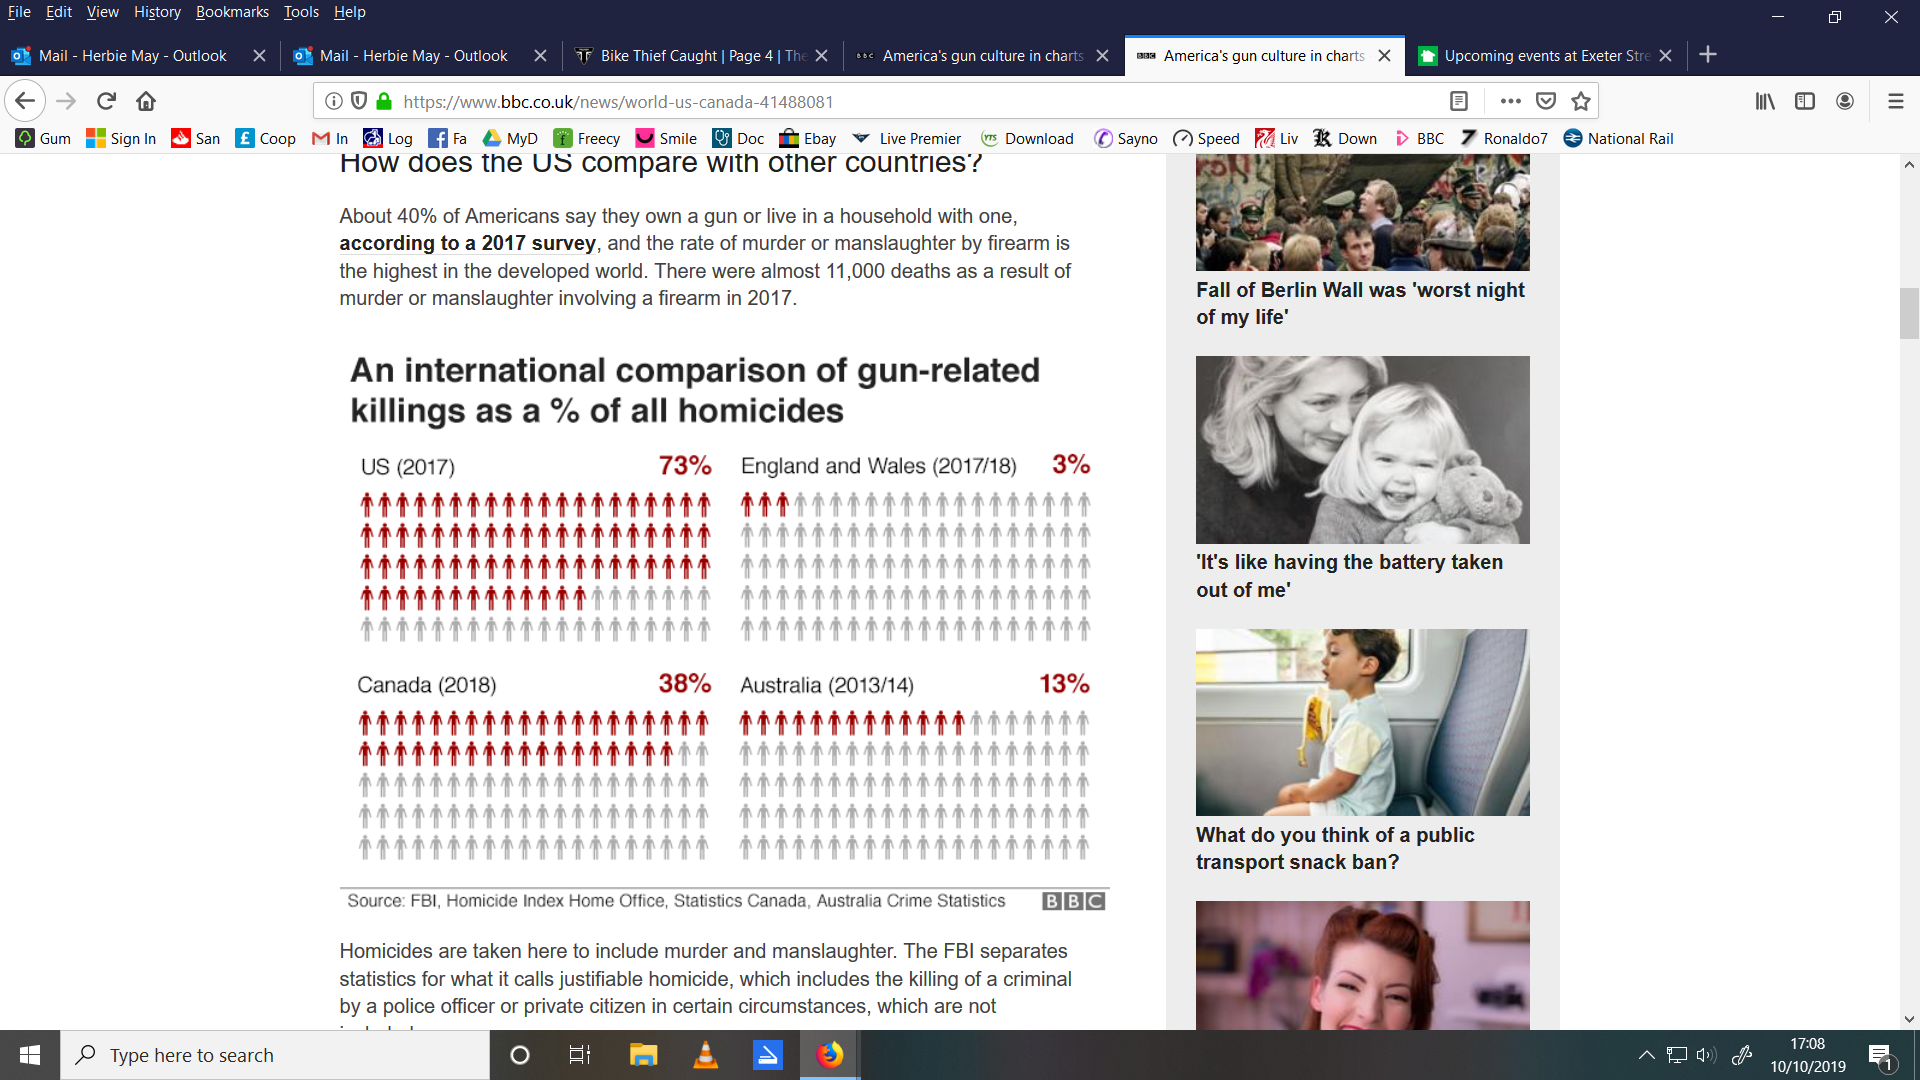The width and height of the screenshot is (1920, 1080).
Task: Reload the current page
Action: coord(106,101)
